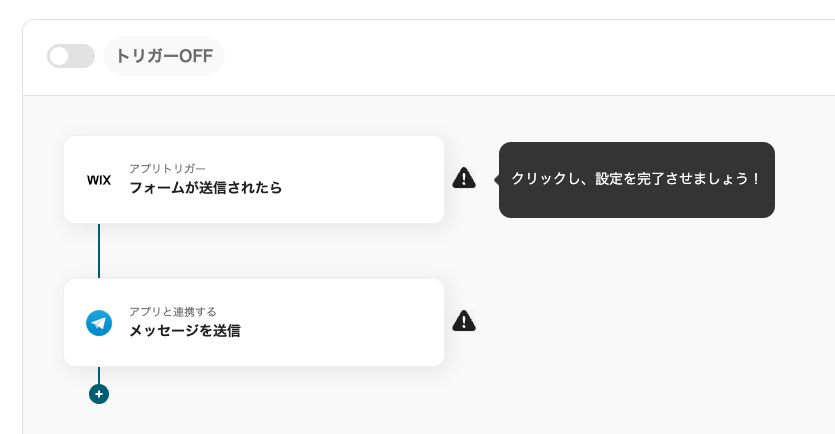The height and width of the screenshot is (434, 835).
Task: Click the フォームが送信されたら title text
Action: pos(205,187)
